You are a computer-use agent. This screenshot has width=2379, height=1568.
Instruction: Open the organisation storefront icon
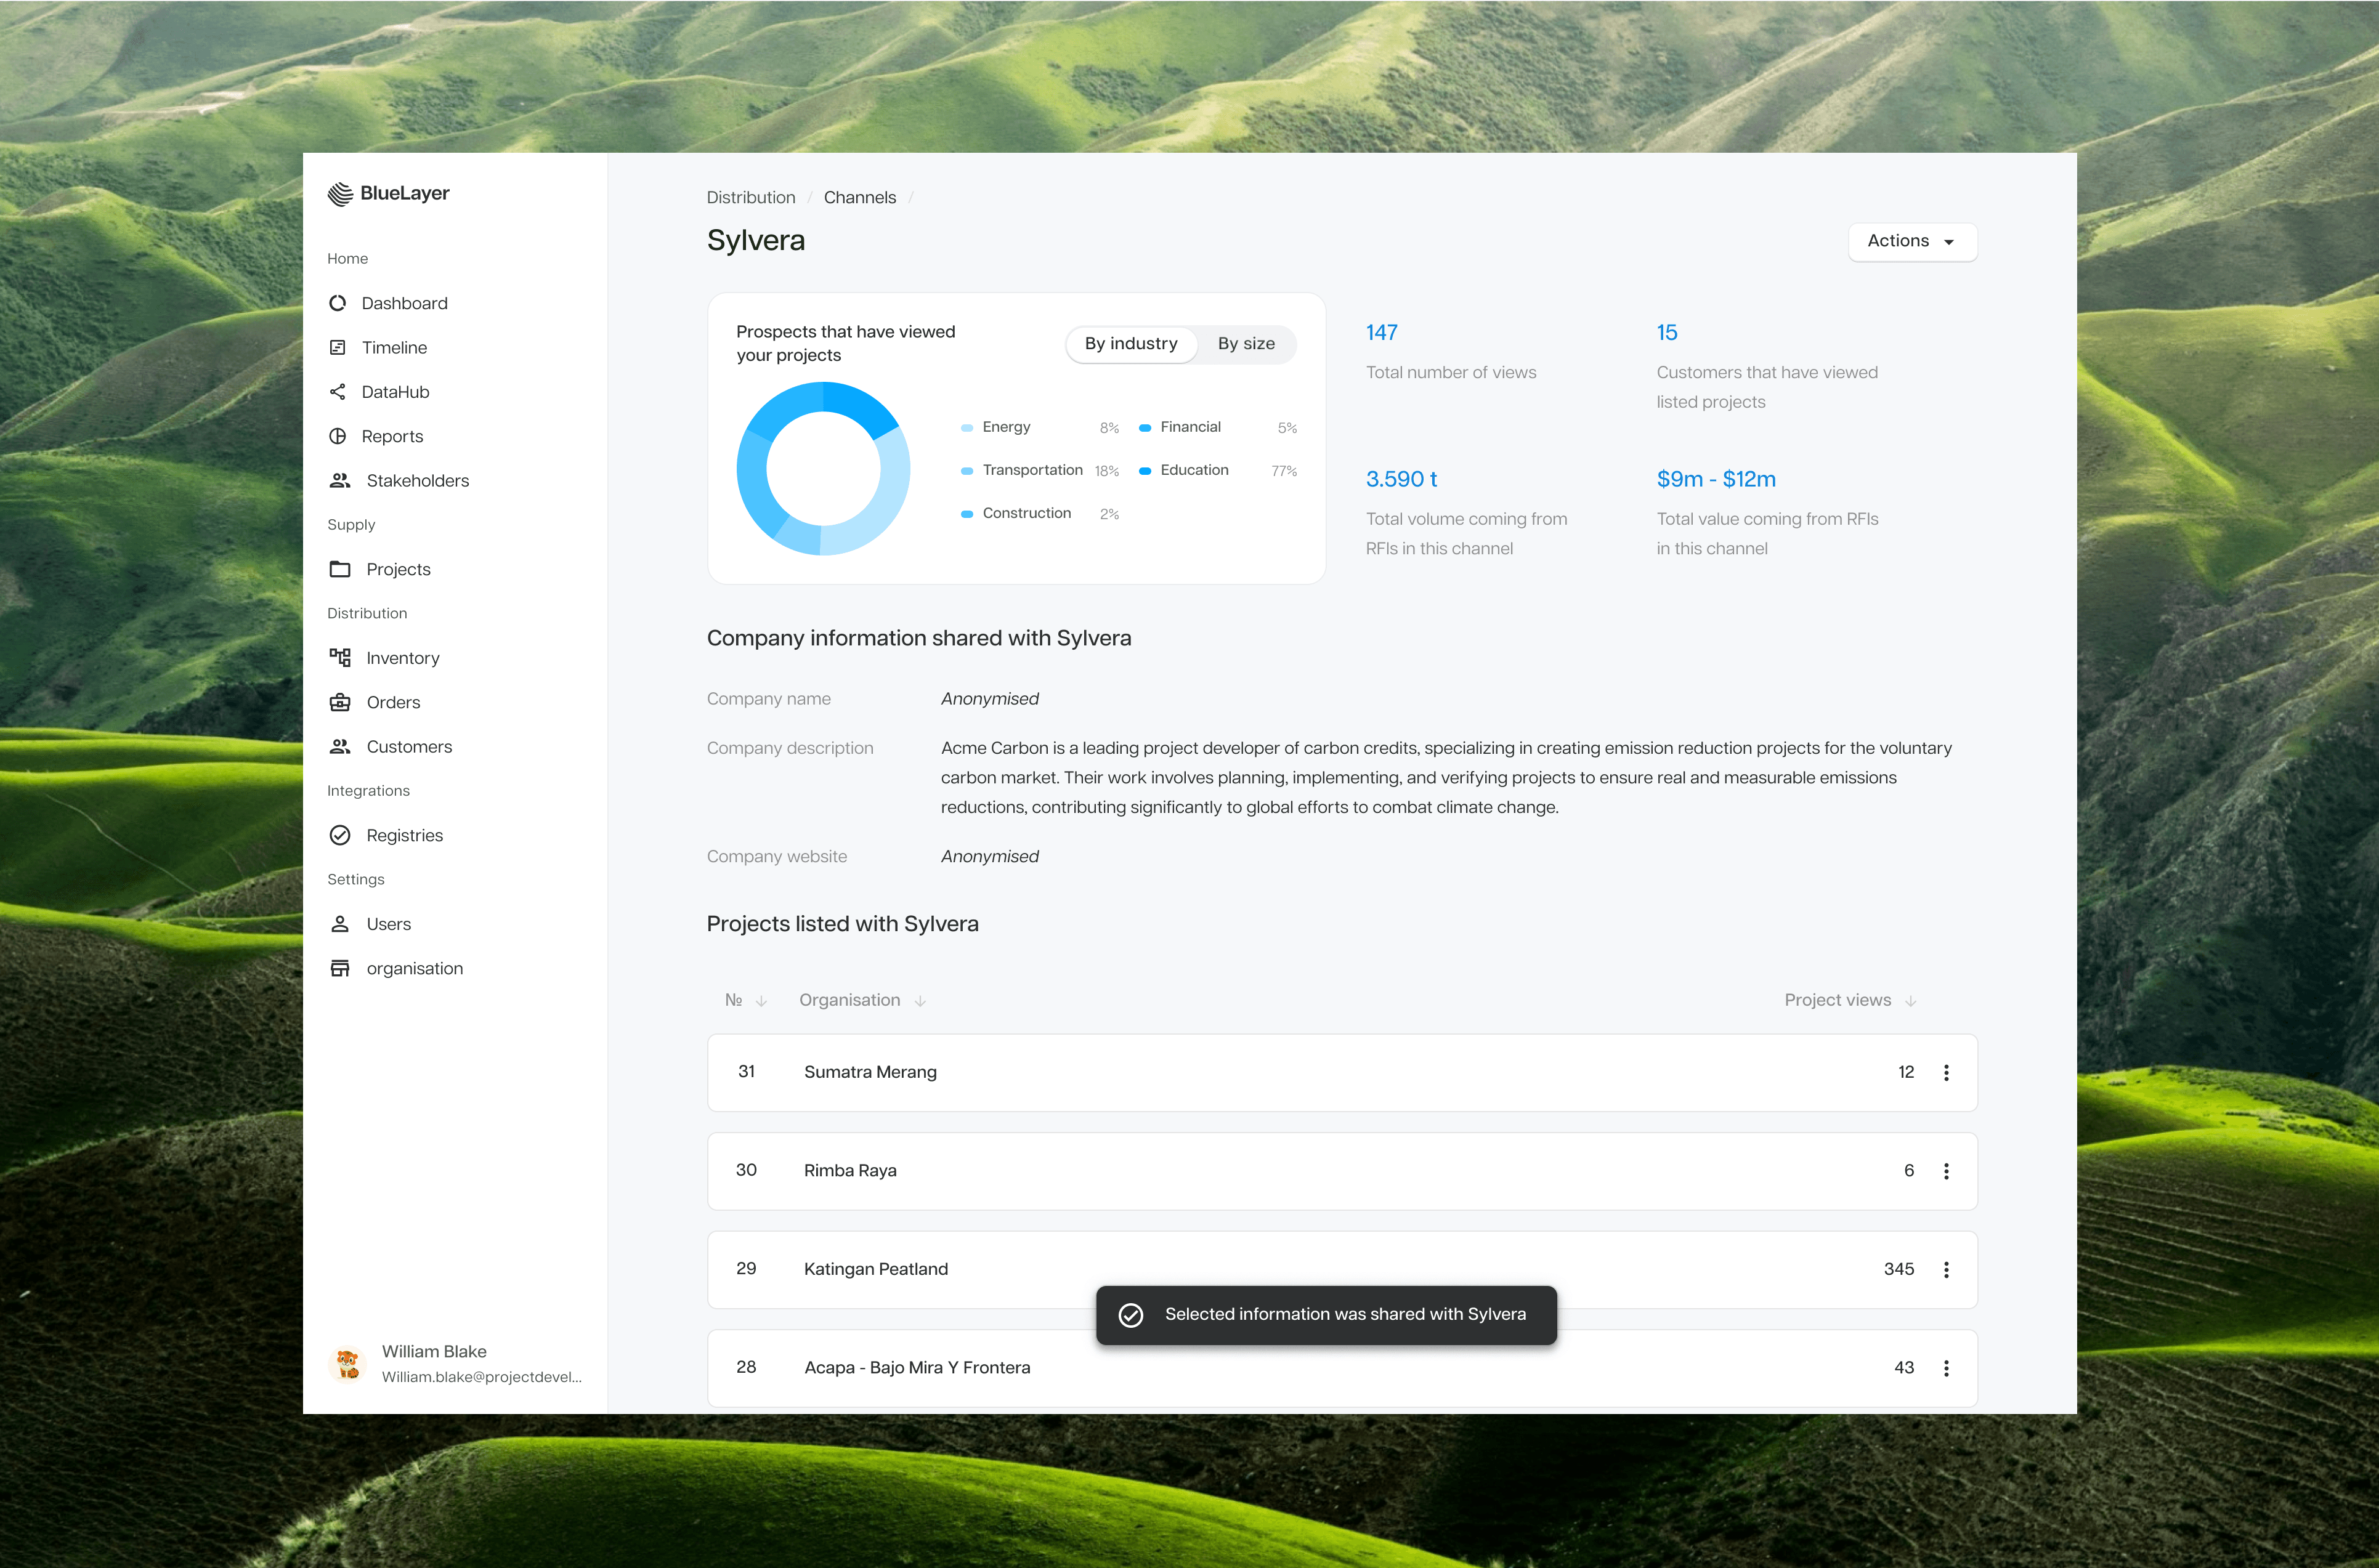point(340,968)
